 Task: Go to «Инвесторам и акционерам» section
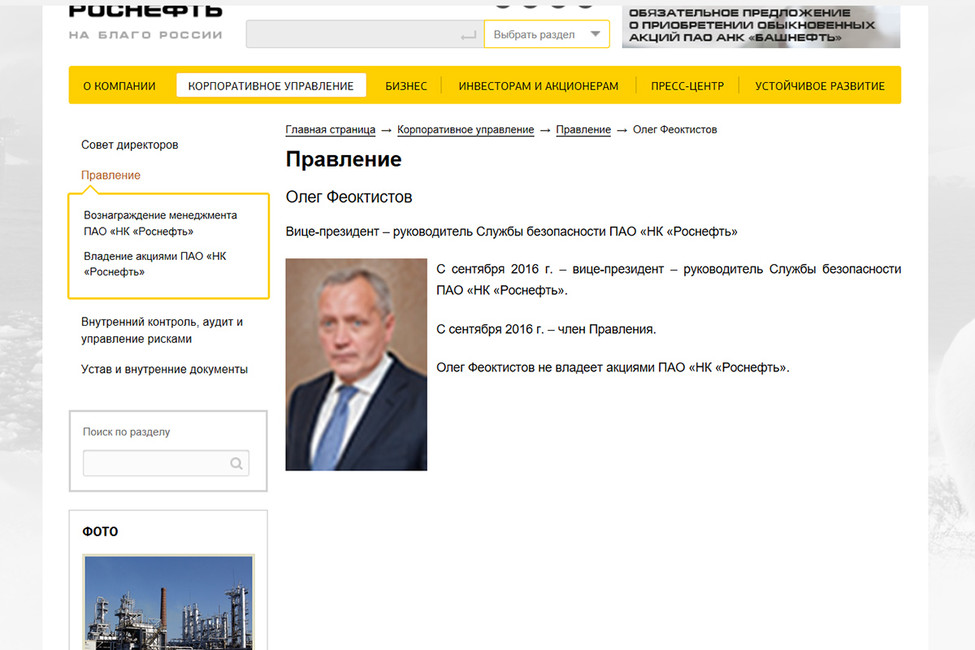(538, 86)
